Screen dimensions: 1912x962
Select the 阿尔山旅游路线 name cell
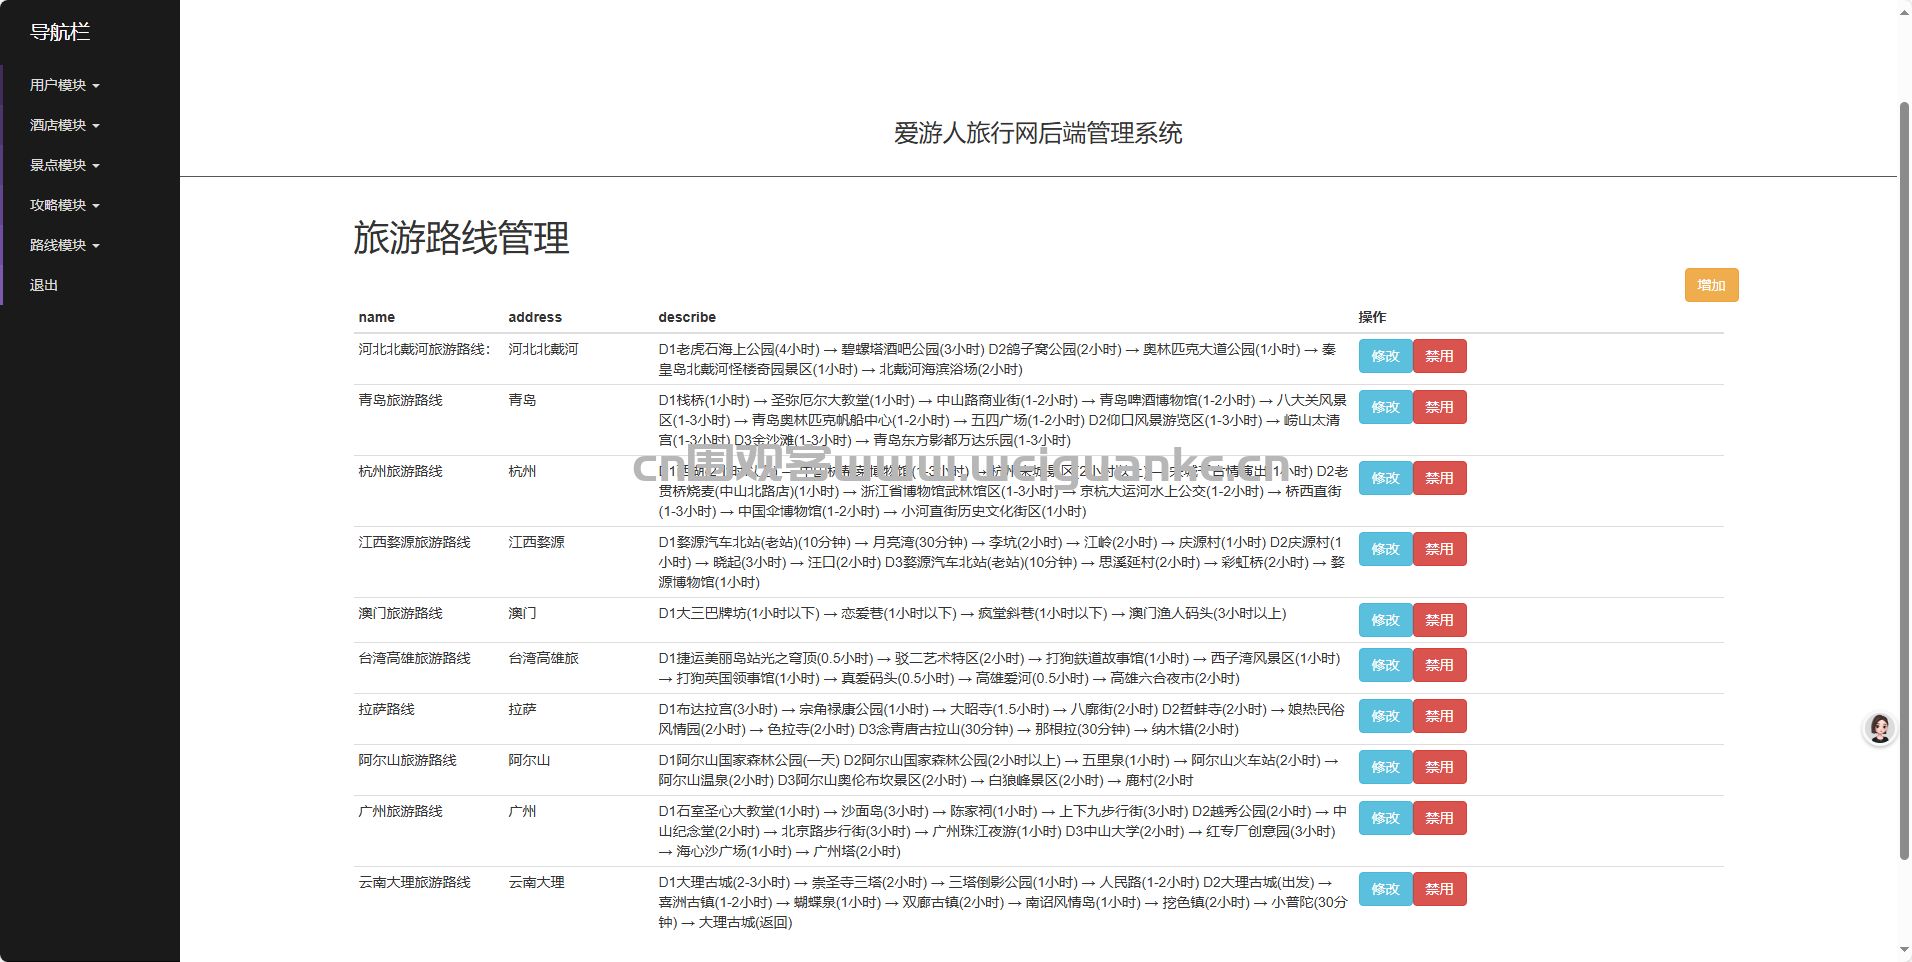407,760
